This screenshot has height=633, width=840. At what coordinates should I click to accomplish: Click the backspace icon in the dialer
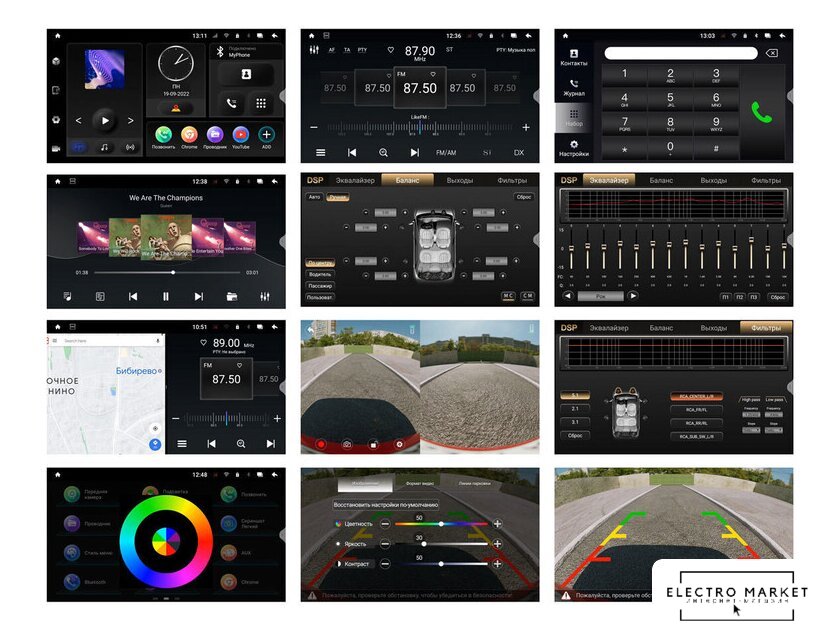pyautogui.click(x=772, y=53)
